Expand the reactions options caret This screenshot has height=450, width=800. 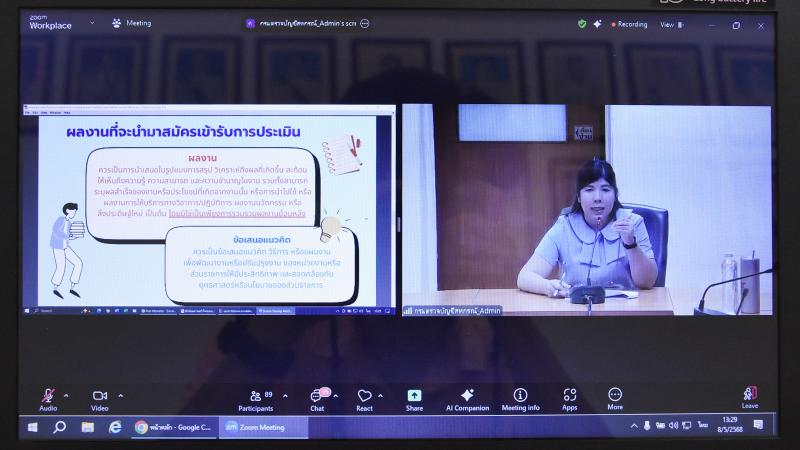tap(381, 396)
